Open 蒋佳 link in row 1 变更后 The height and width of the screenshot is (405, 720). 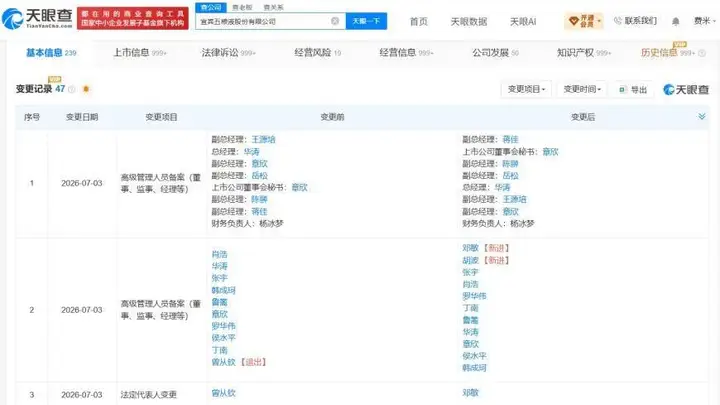coord(510,140)
